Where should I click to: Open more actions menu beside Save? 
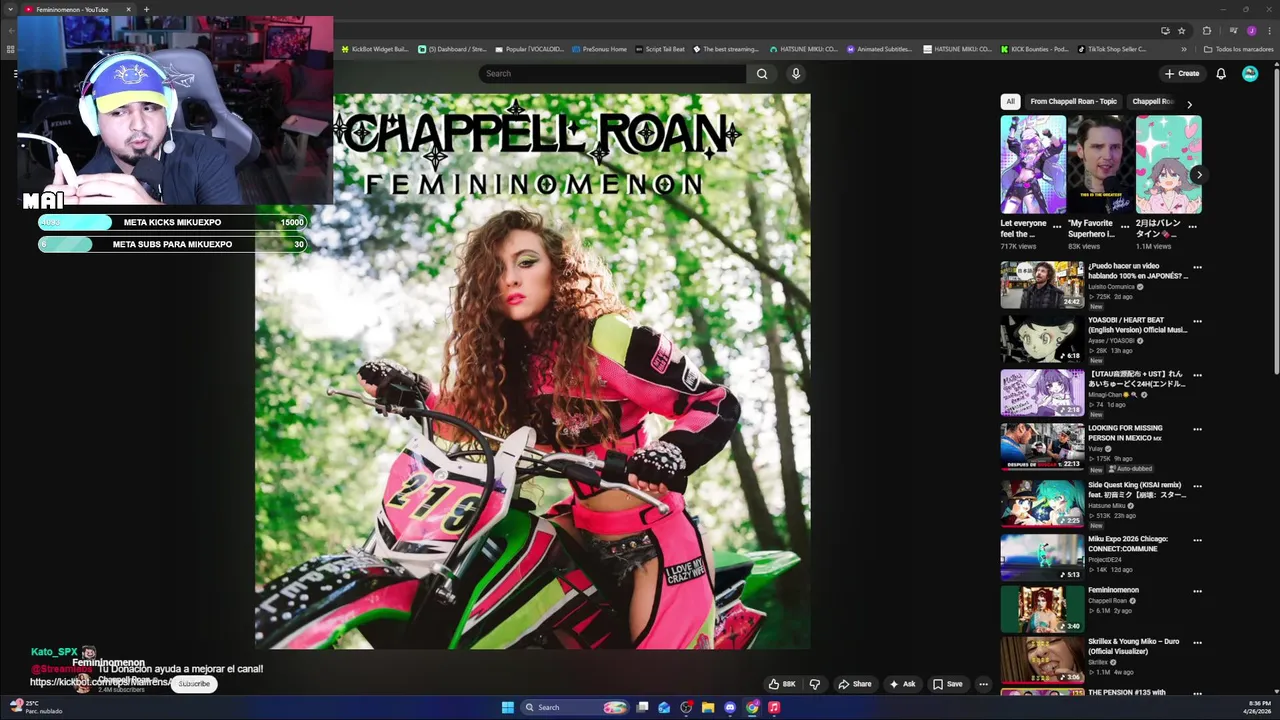(983, 684)
